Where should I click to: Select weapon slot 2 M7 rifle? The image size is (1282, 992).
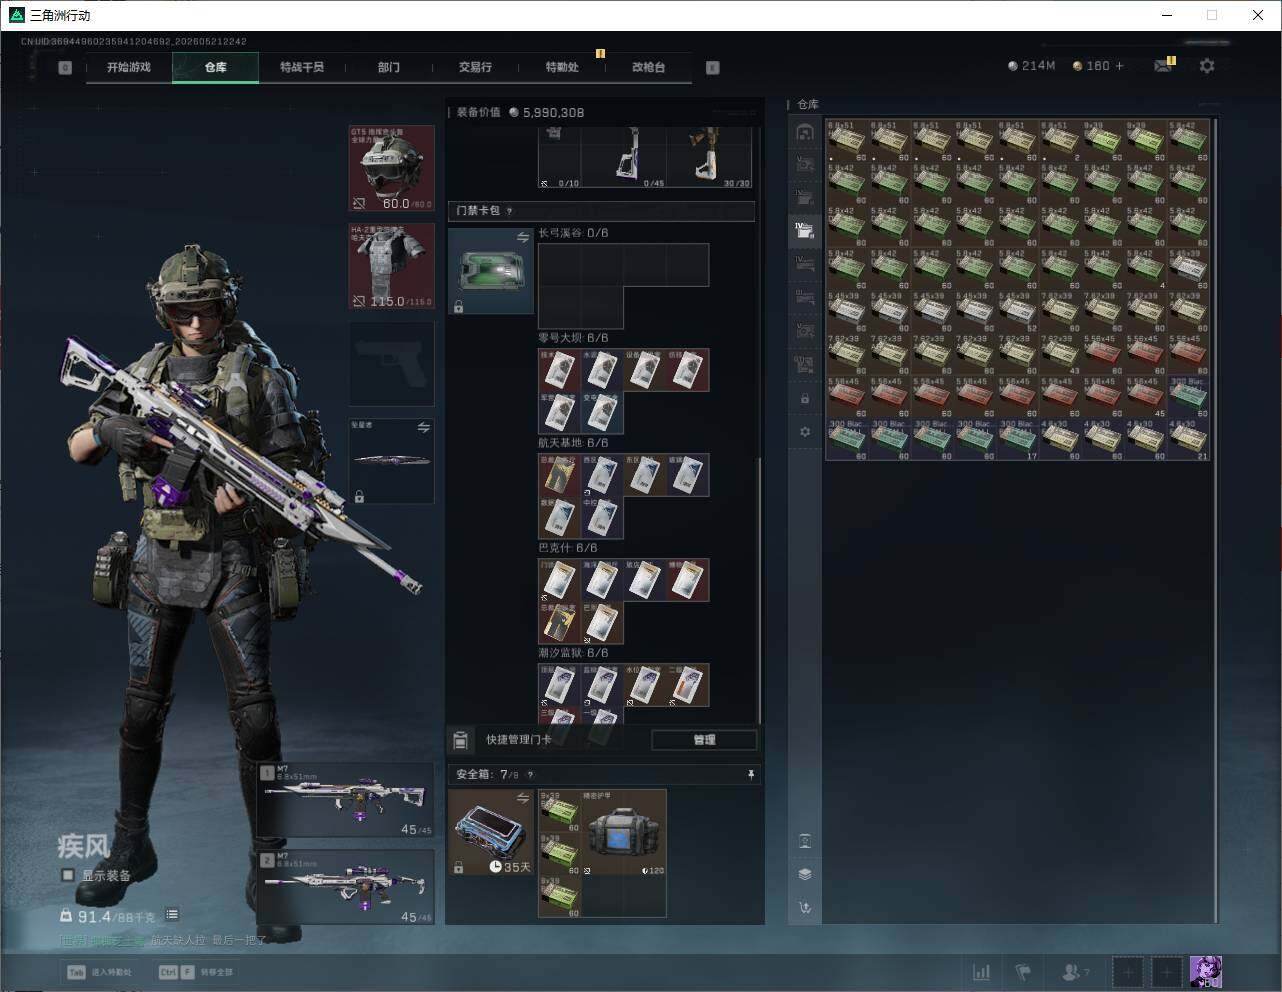coord(346,887)
